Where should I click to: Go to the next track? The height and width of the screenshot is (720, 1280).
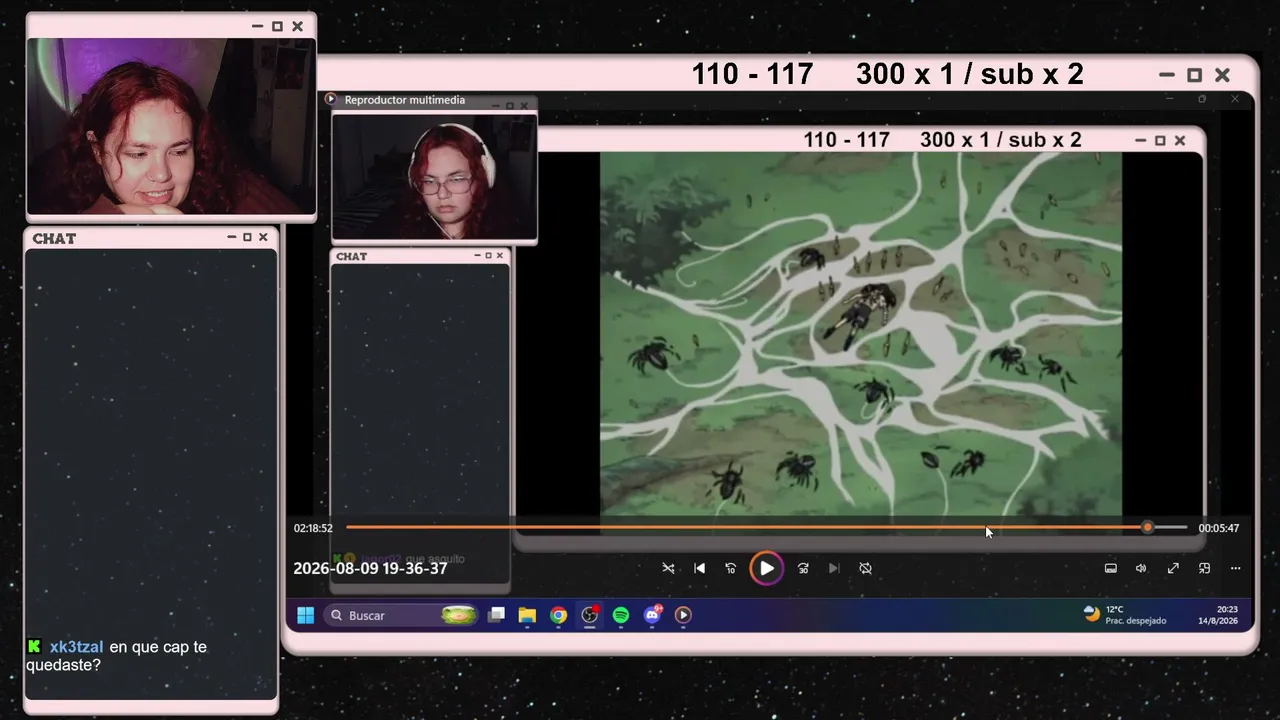point(834,568)
